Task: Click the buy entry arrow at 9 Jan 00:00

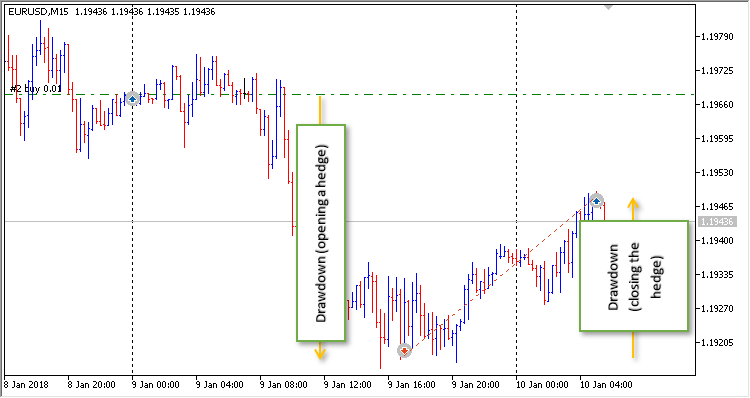Action: point(132,99)
